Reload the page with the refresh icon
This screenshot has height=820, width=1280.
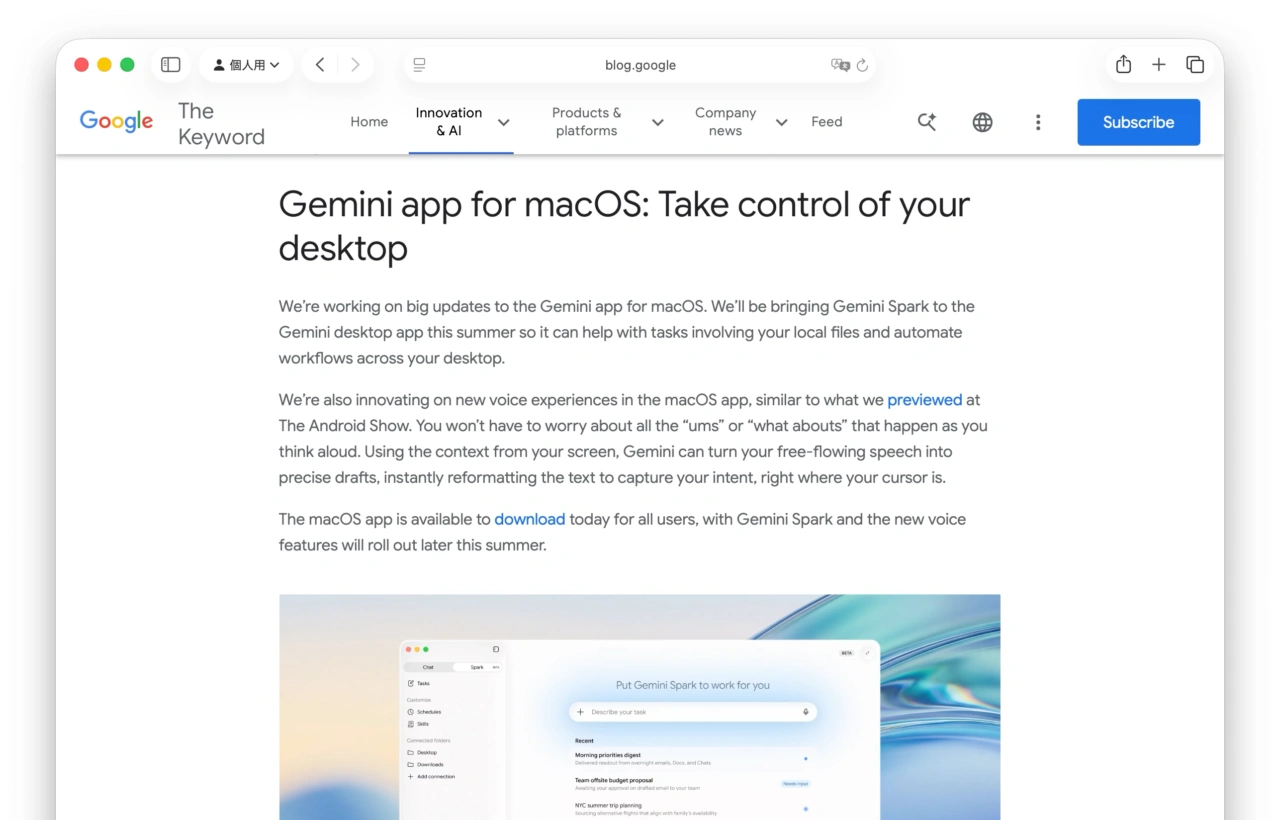coord(862,65)
